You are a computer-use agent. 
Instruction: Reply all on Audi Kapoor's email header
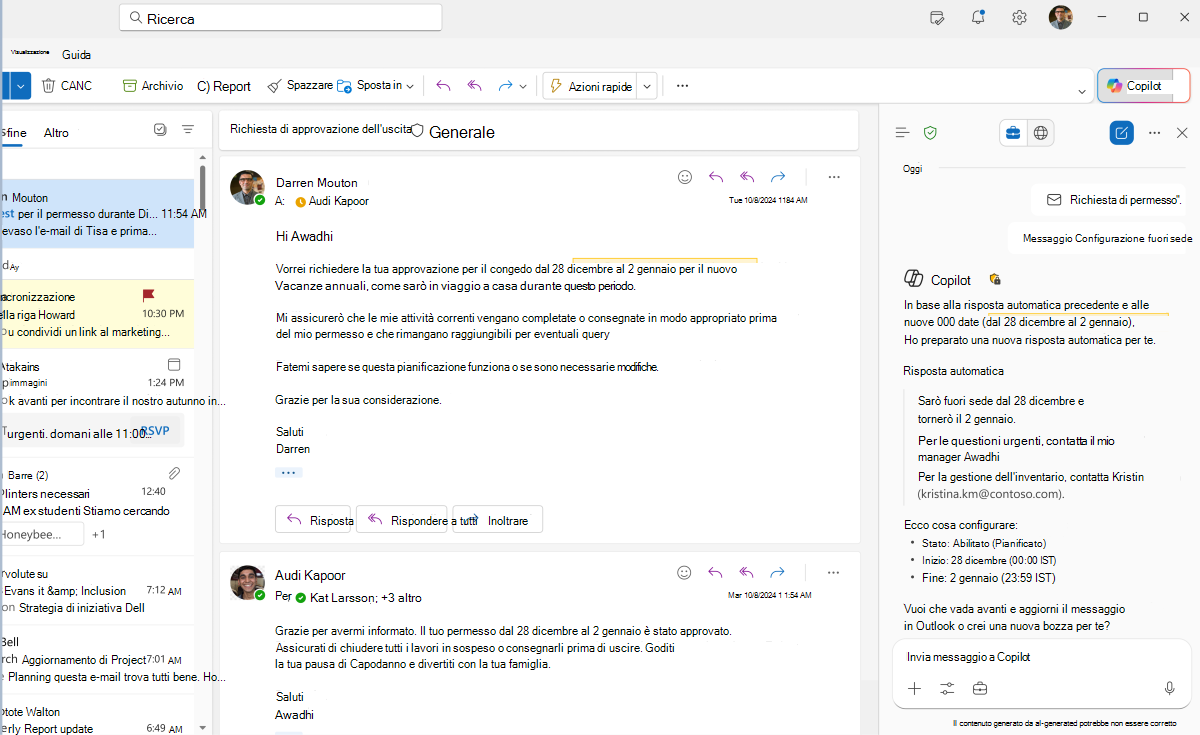point(746,573)
